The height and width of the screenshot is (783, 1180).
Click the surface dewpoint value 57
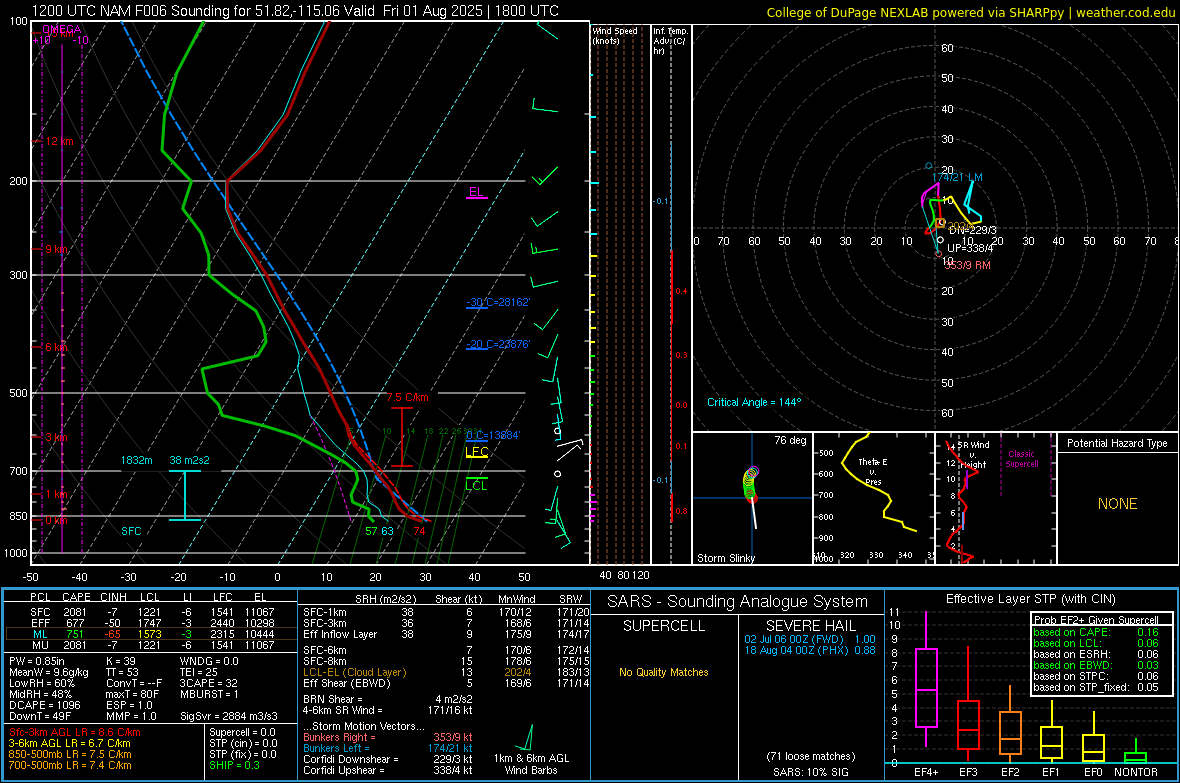tap(371, 531)
